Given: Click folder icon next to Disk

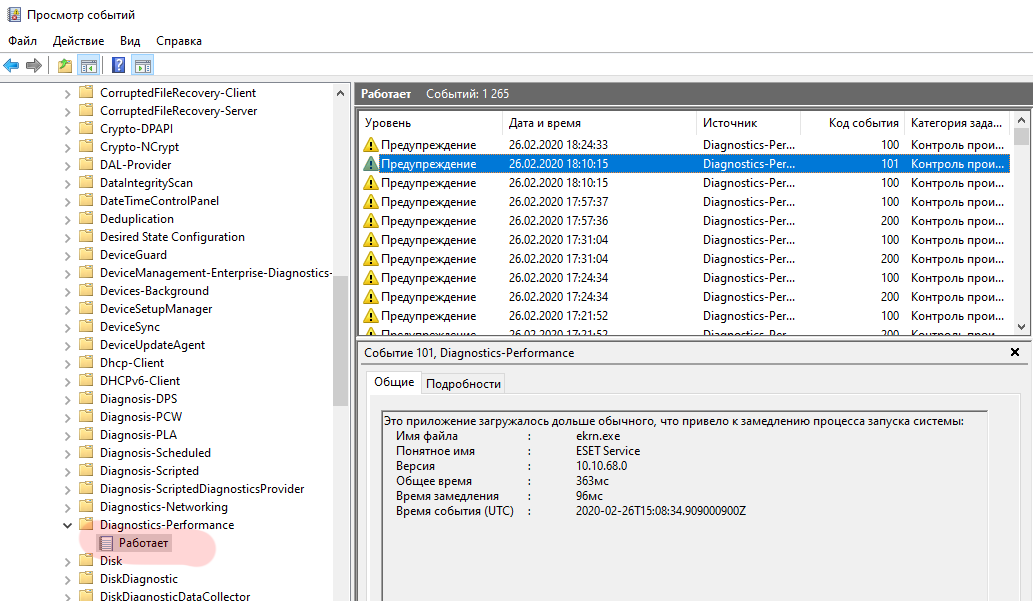Looking at the screenshot, I should coord(86,560).
